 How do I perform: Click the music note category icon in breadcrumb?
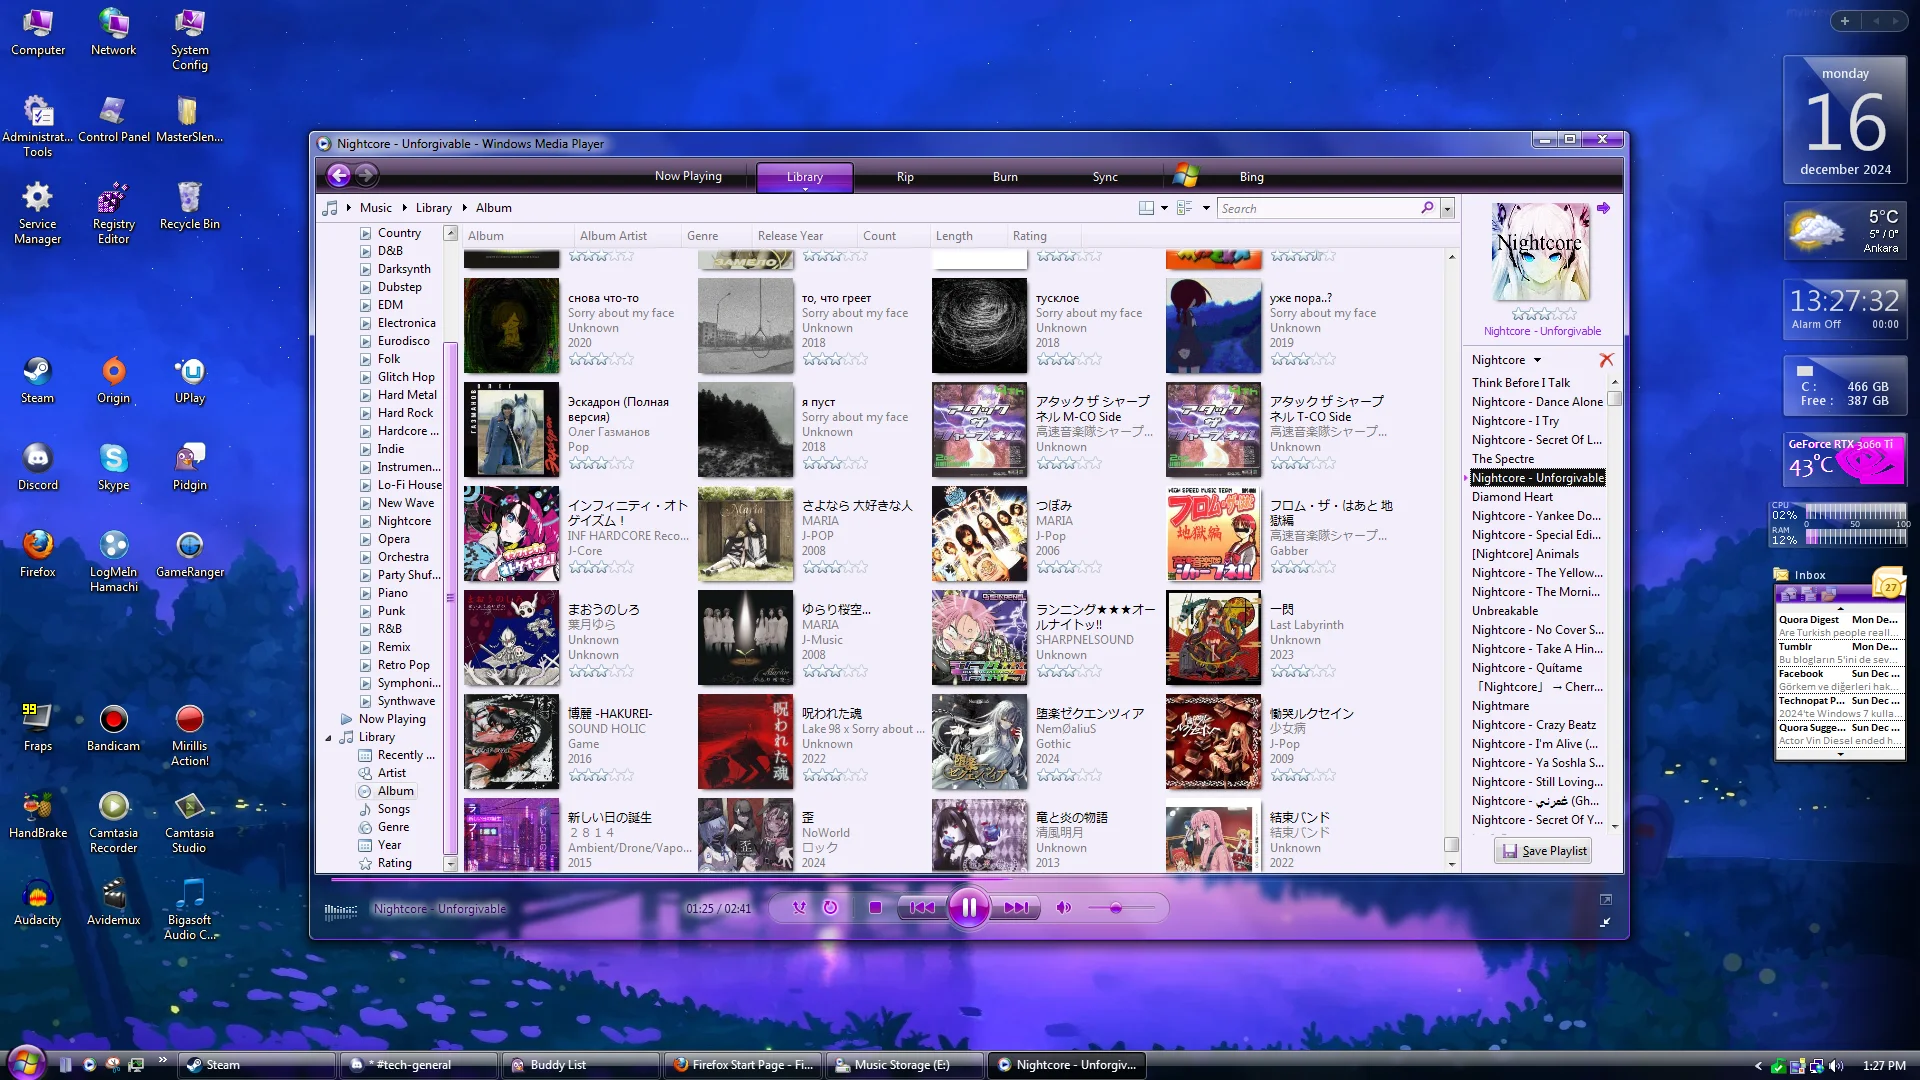coord(330,208)
